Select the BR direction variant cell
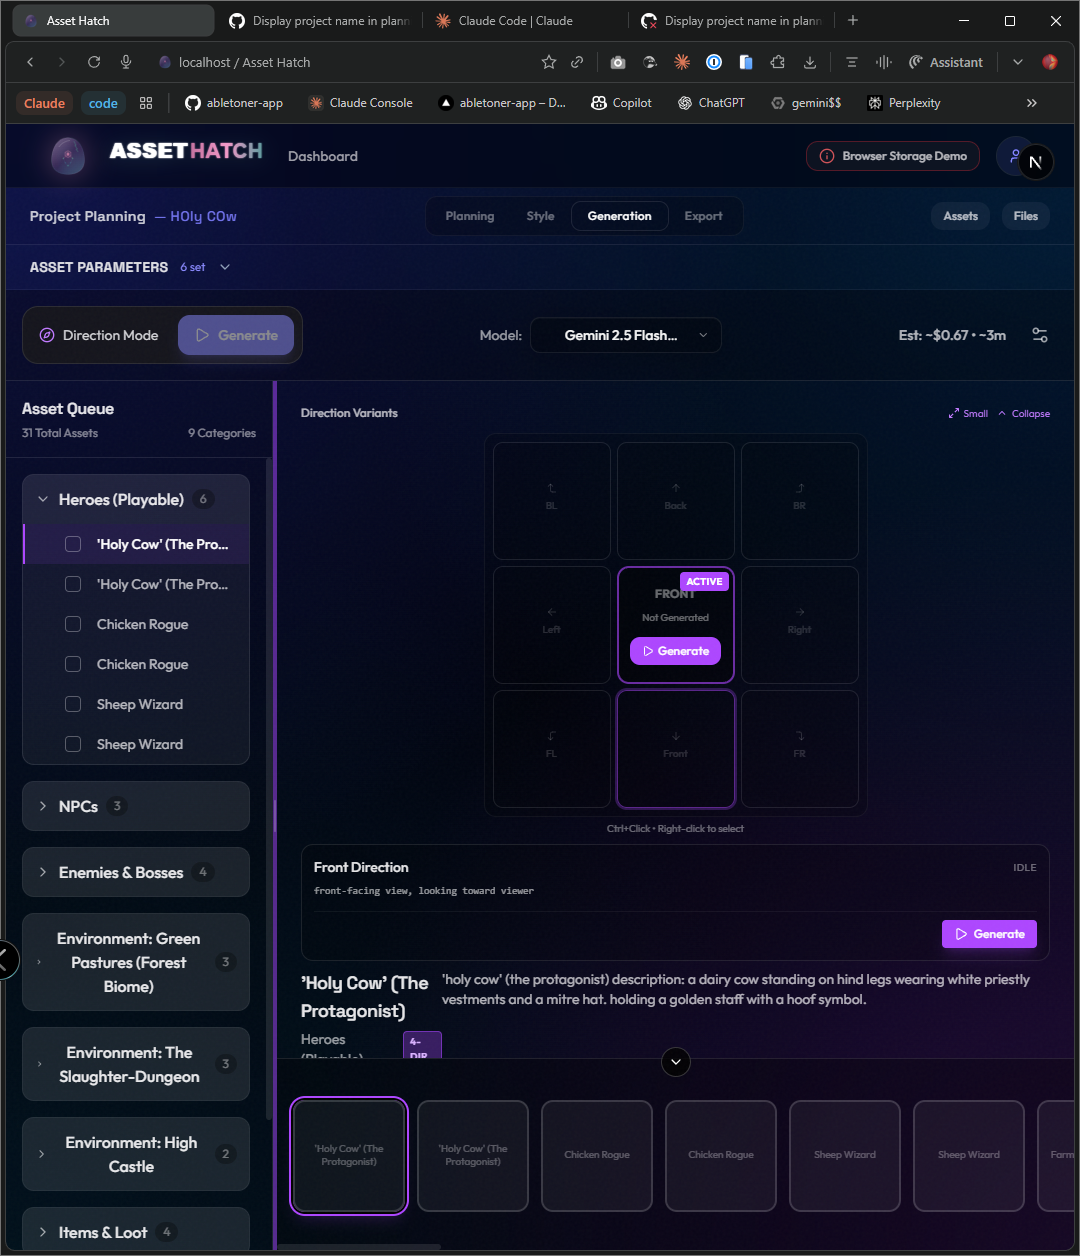The height and width of the screenshot is (1256, 1080). tap(799, 500)
